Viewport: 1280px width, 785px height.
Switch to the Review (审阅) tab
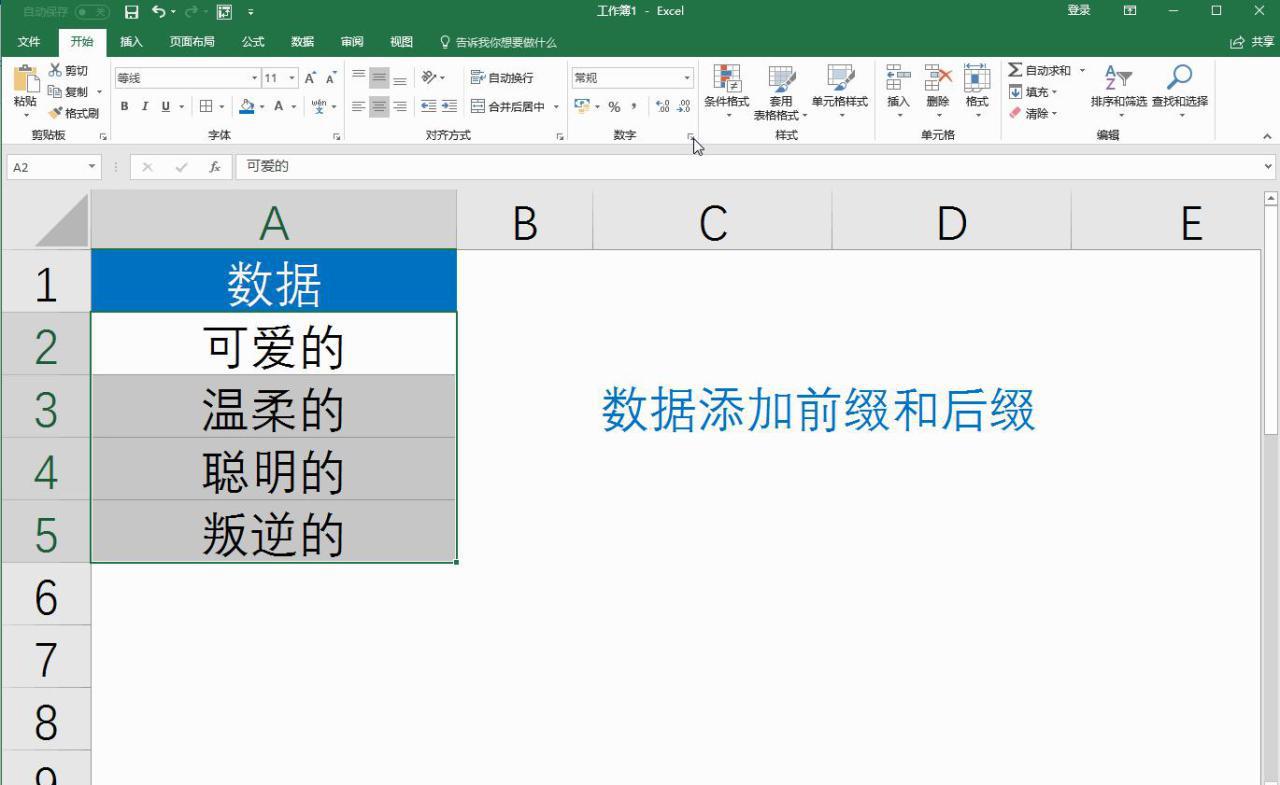352,42
